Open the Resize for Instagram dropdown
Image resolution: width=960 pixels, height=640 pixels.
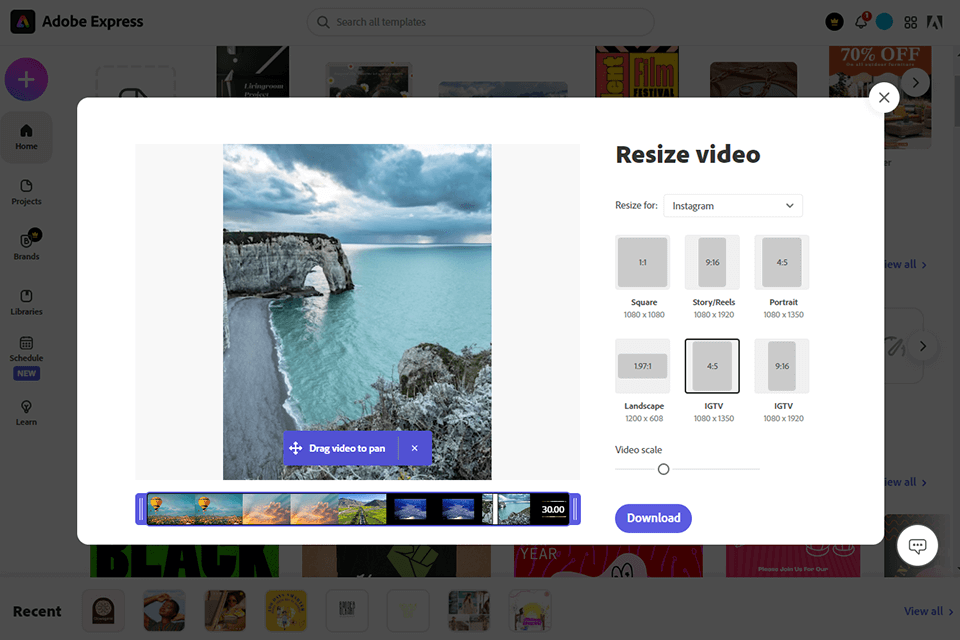coord(733,205)
